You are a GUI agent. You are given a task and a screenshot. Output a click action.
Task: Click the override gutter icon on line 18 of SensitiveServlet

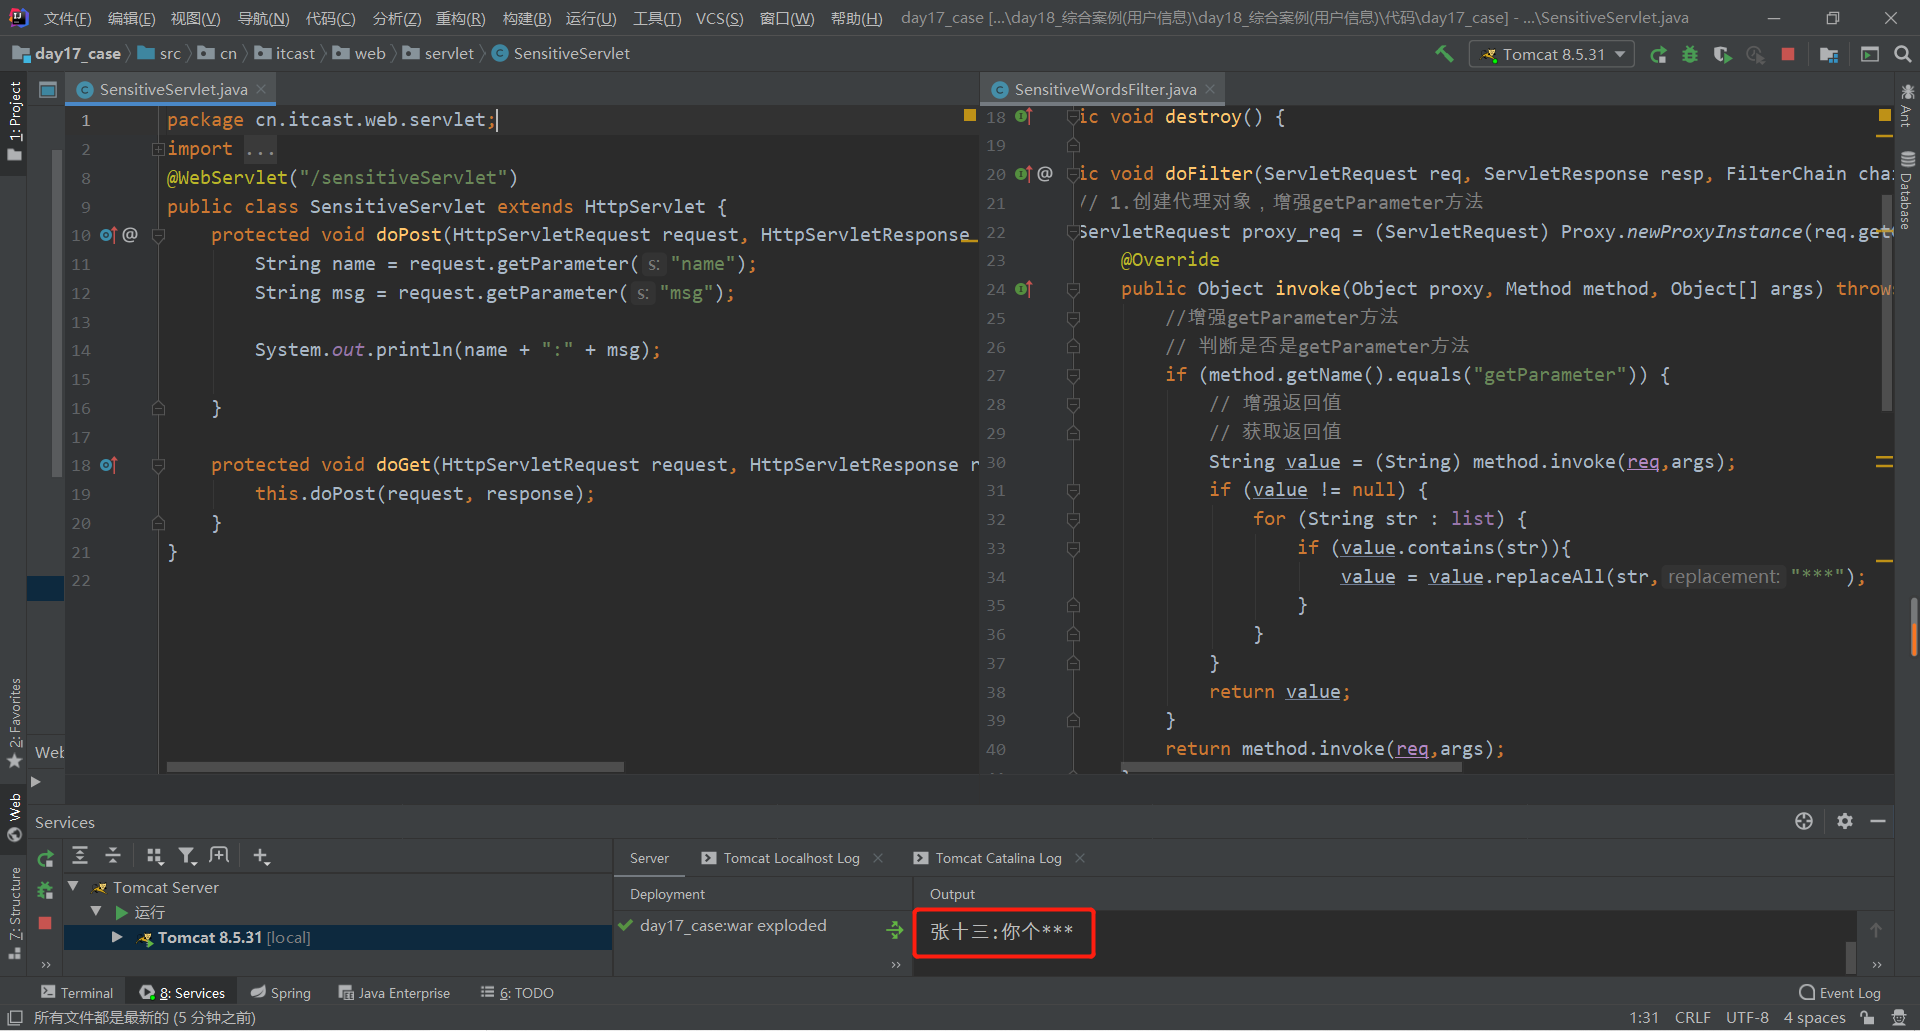pos(108,465)
